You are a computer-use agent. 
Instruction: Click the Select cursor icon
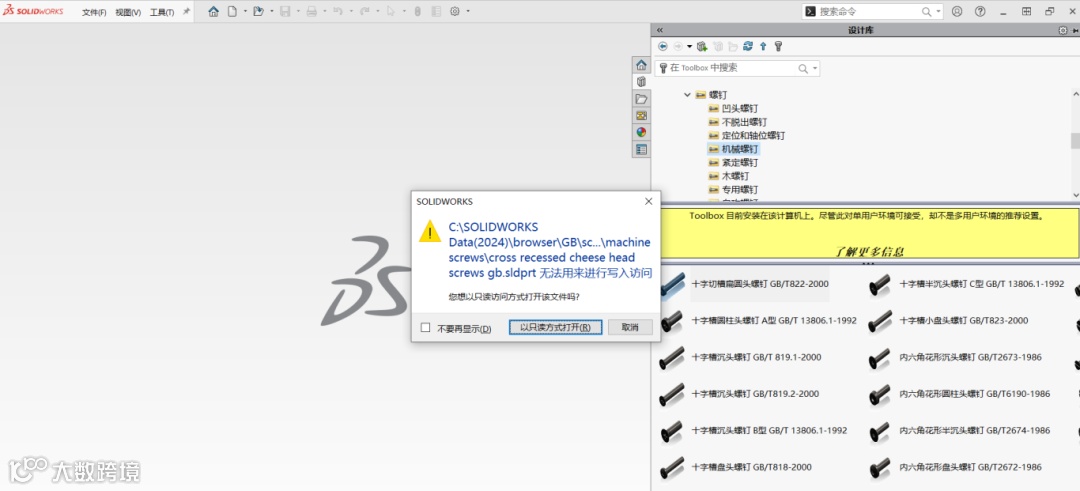pyautogui.click(x=391, y=11)
